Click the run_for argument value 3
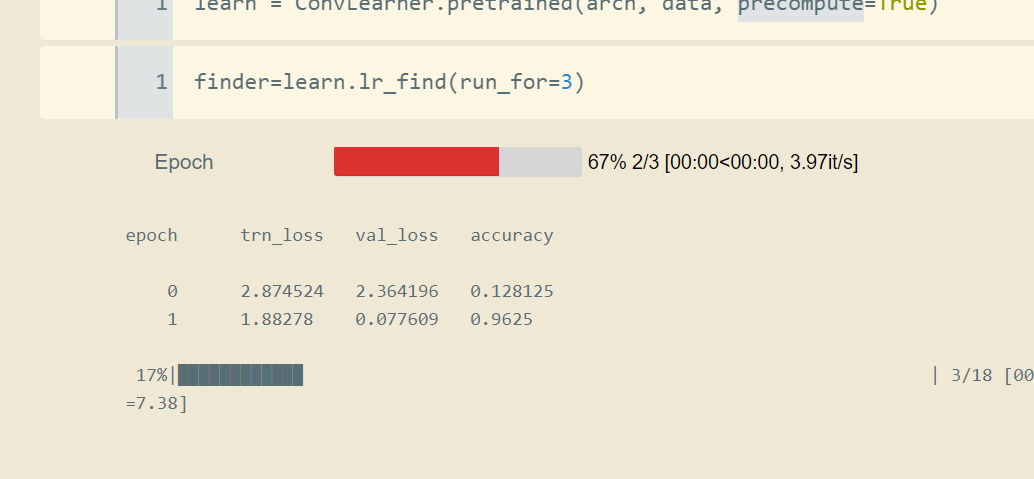The width and height of the screenshot is (1034, 479). [x=566, y=82]
